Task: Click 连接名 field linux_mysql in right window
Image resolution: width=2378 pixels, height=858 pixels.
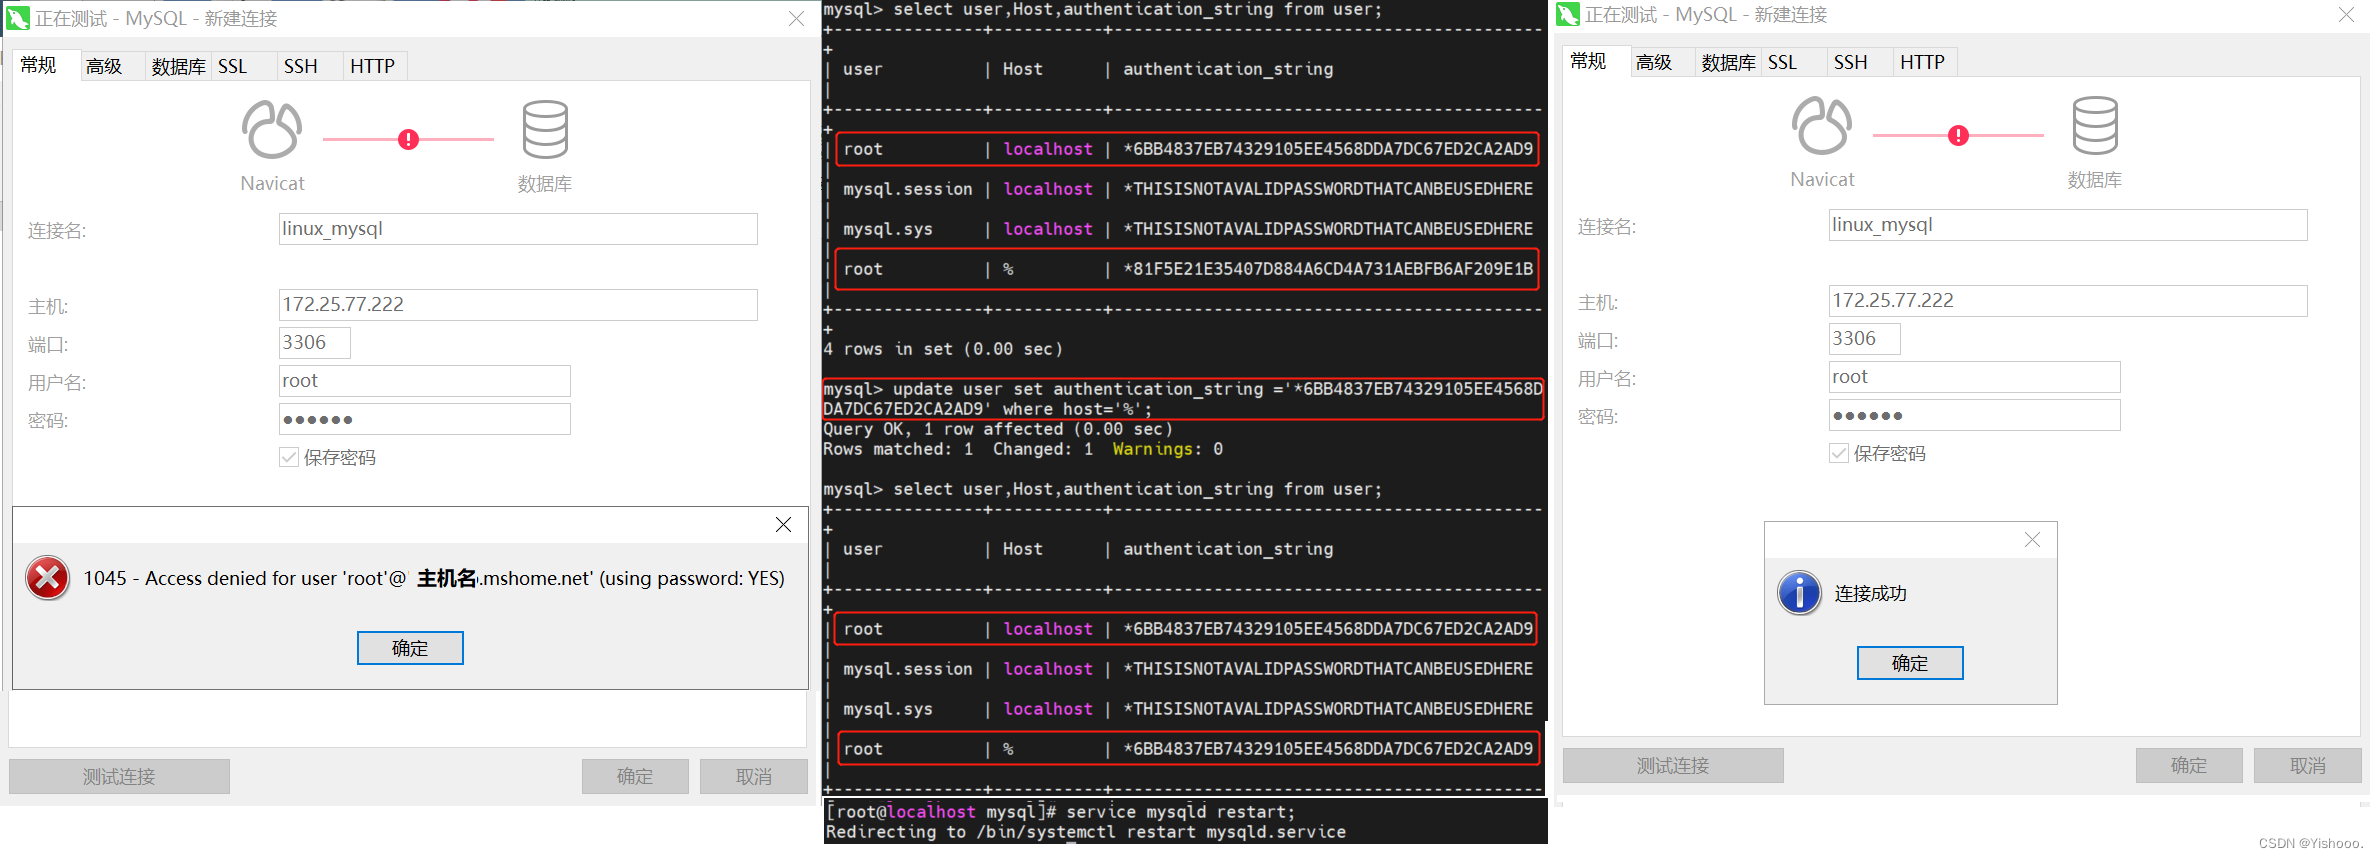Action: coord(2068,225)
